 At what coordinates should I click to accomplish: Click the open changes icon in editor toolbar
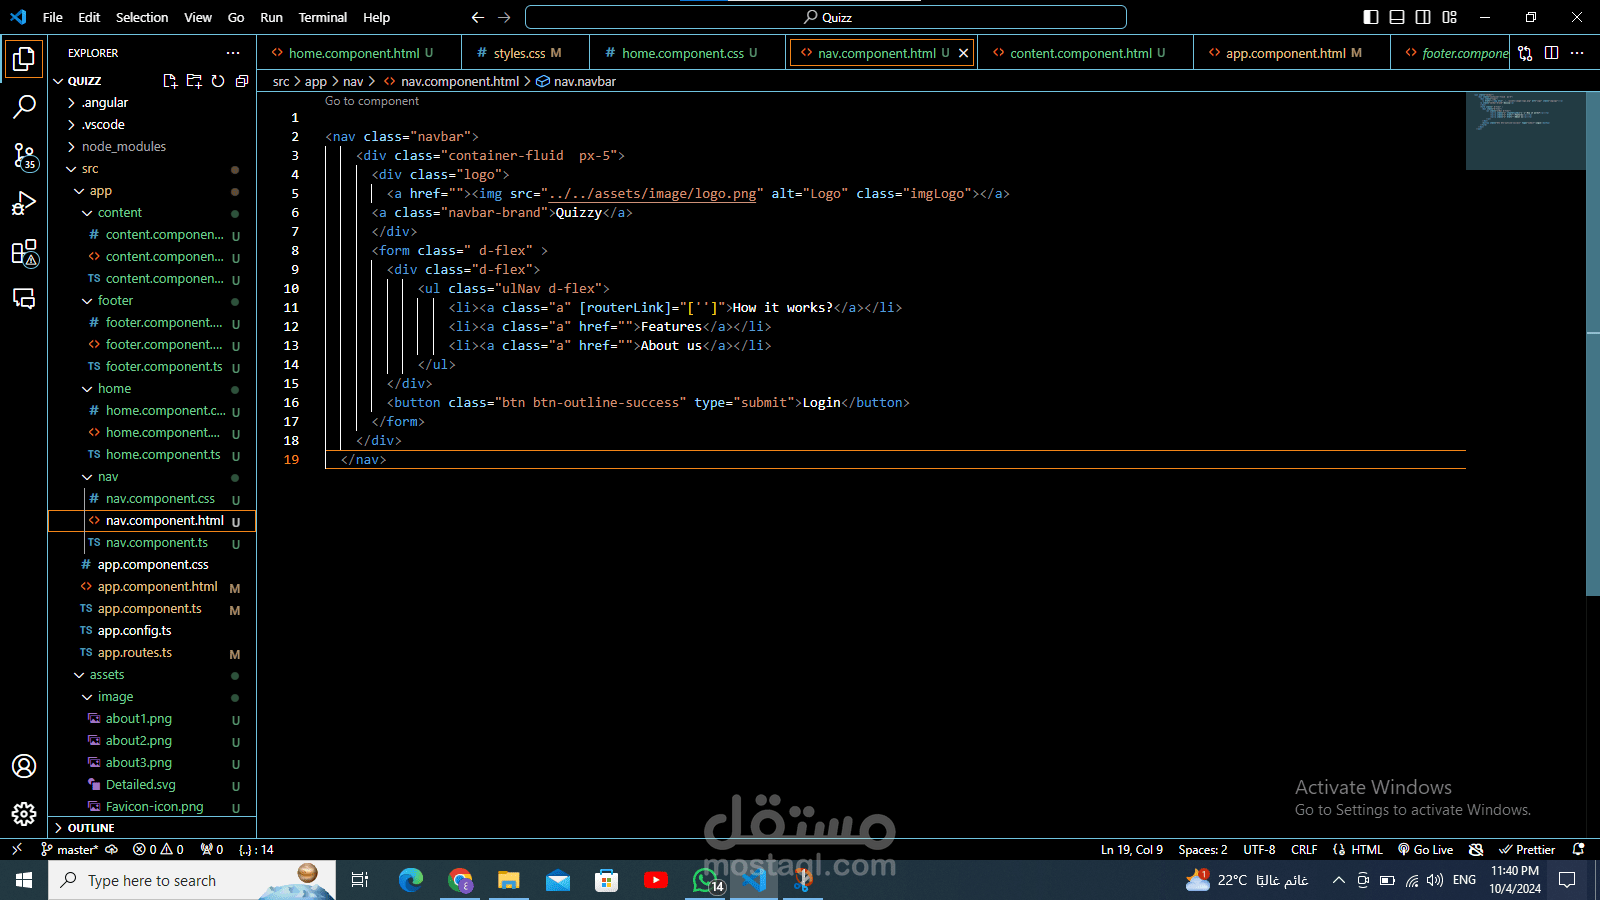[1525, 53]
